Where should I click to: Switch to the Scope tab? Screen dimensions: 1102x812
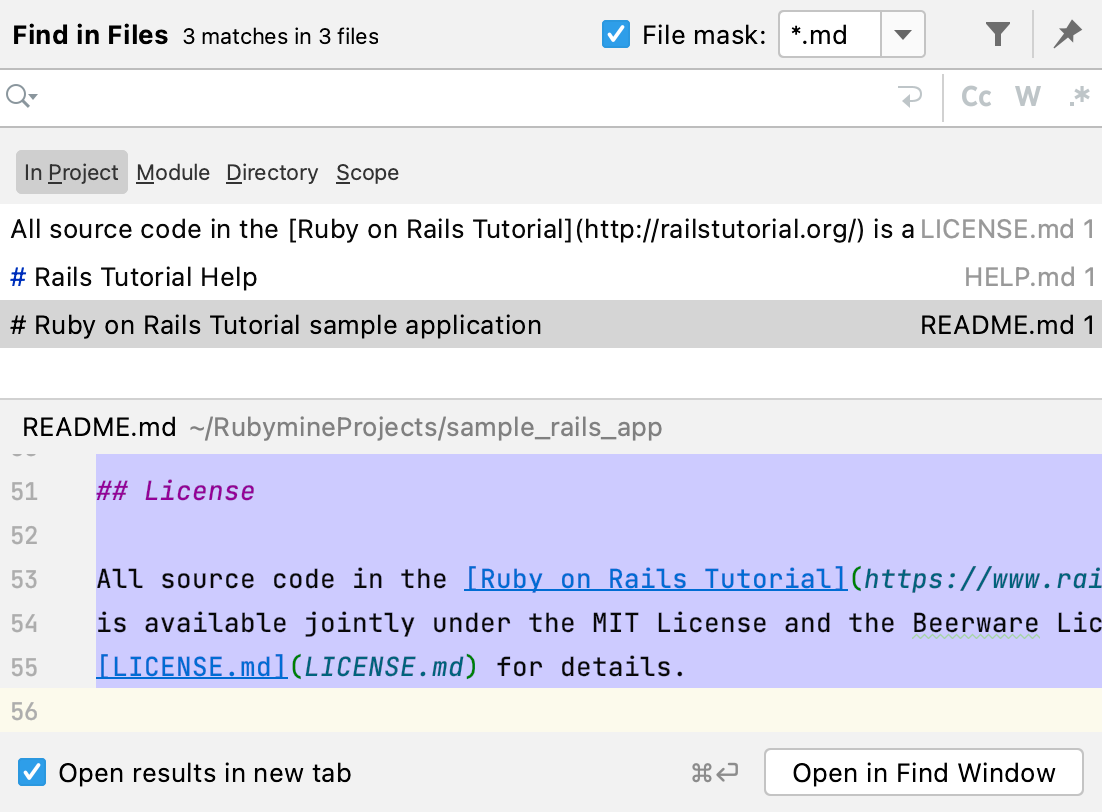pyautogui.click(x=366, y=172)
